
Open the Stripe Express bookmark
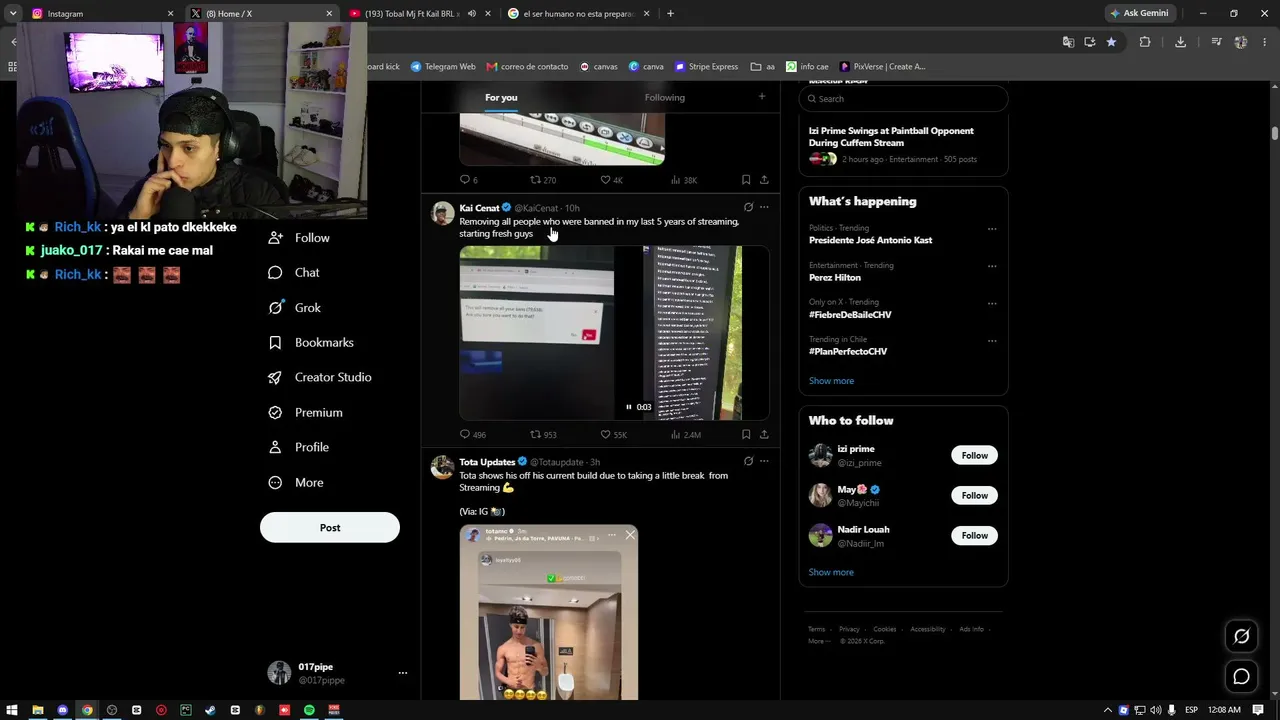point(706,67)
